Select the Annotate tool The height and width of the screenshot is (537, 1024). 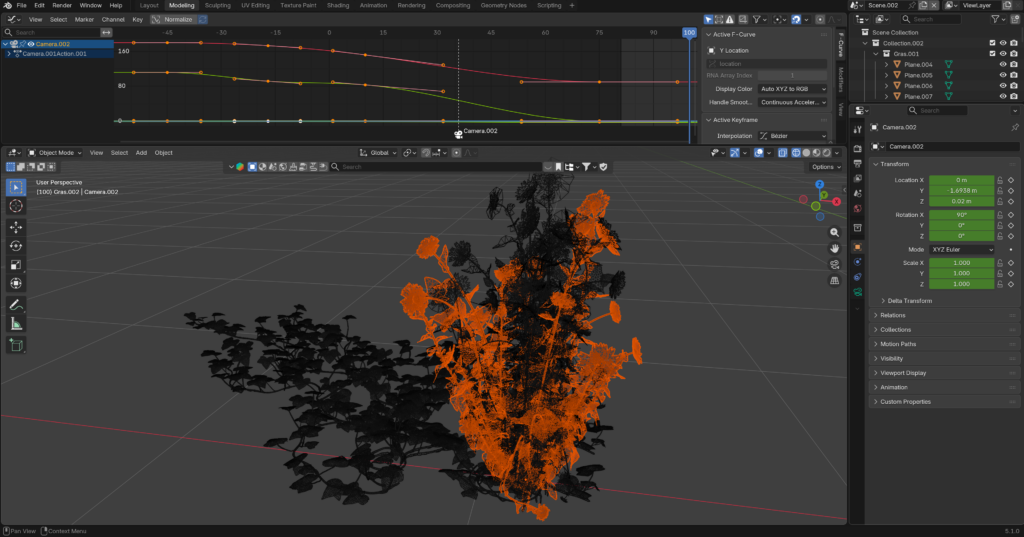pyautogui.click(x=16, y=305)
